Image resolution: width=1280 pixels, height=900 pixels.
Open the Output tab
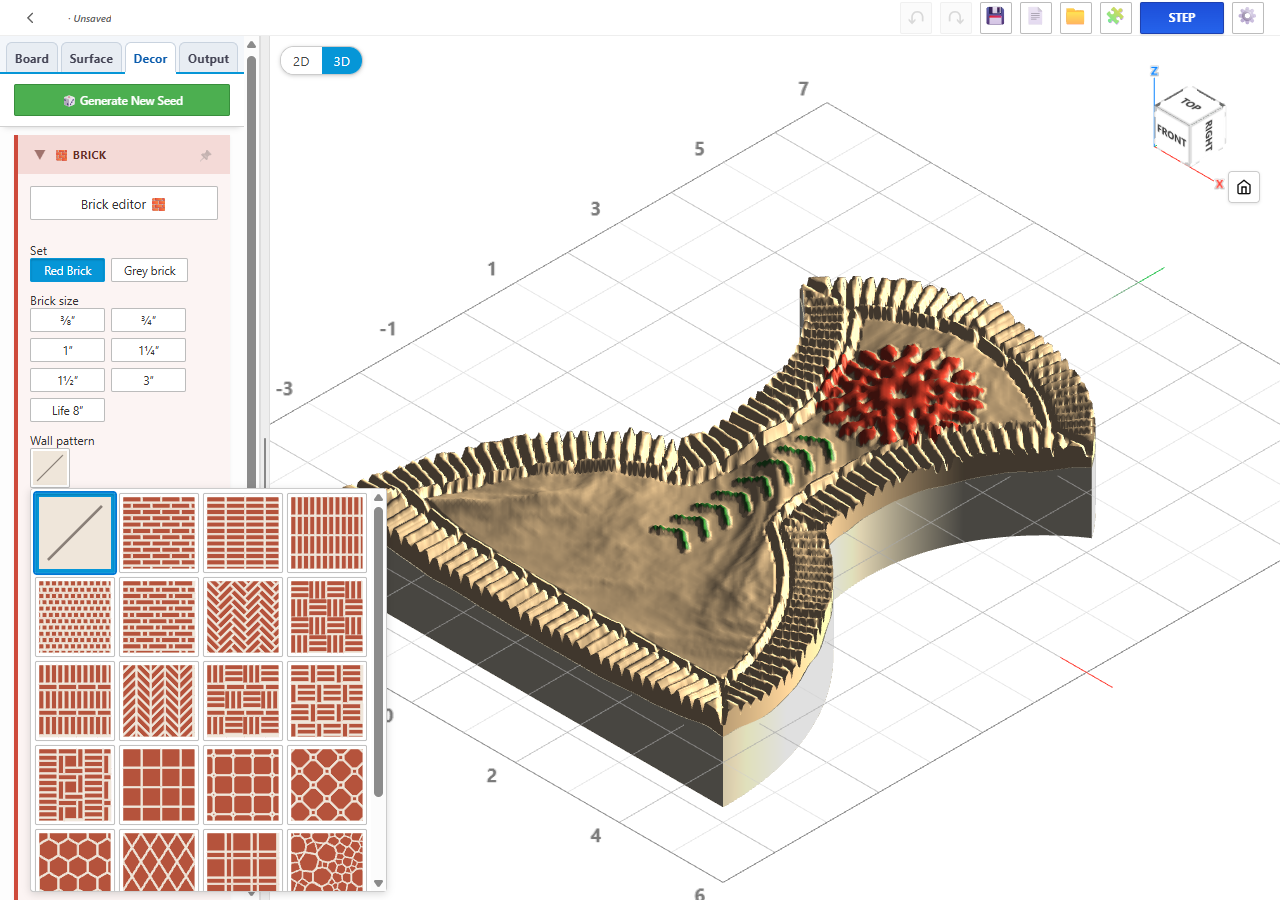209,59
